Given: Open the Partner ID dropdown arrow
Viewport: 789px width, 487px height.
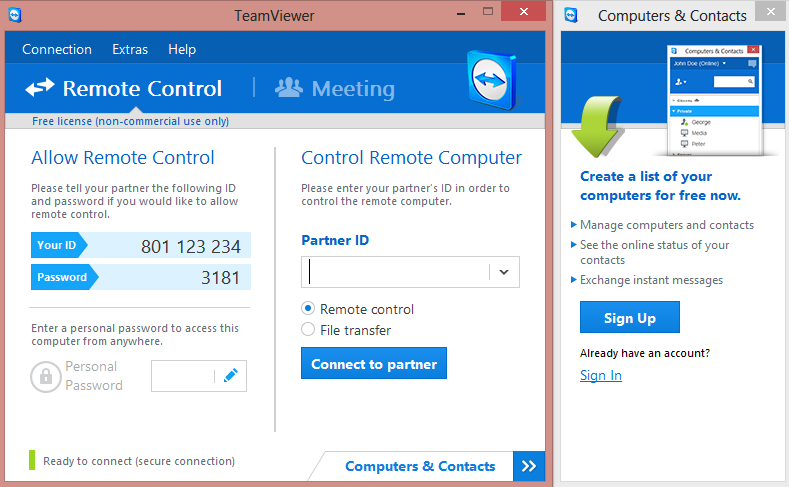Looking at the screenshot, I should (x=503, y=272).
